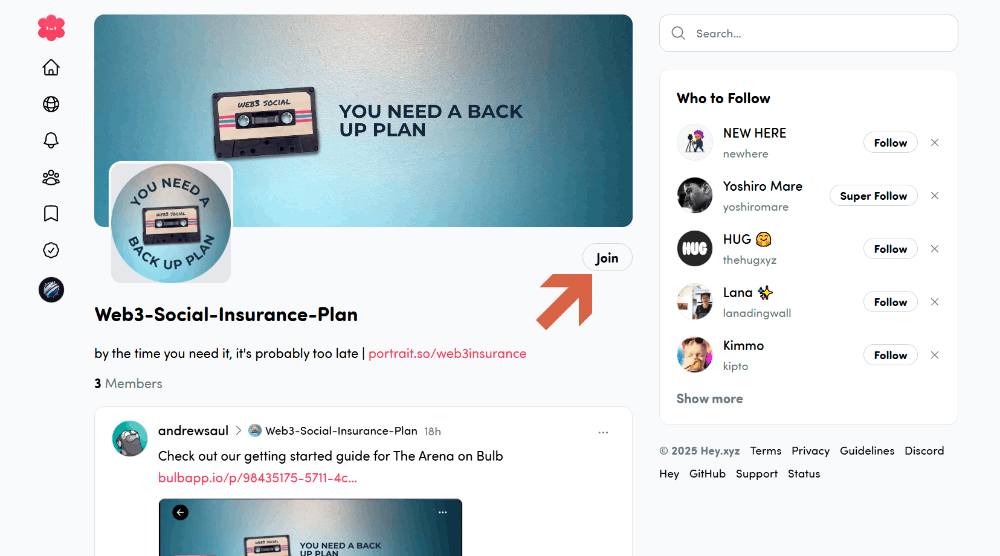Image resolution: width=1000 pixels, height=556 pixels.
Task: Open the profile avatar in sidebar
Action: point(51,289)
